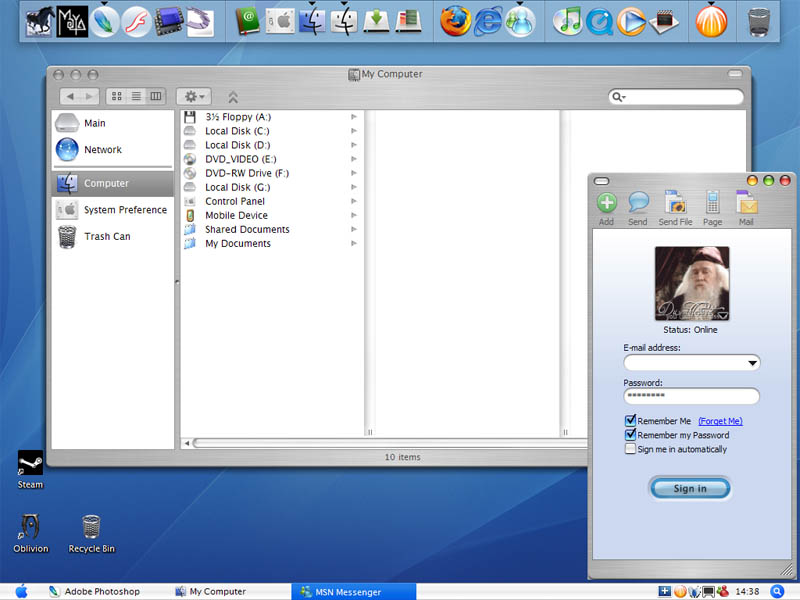
Task: Switch to icon view in My Computer
Action: 117,96
